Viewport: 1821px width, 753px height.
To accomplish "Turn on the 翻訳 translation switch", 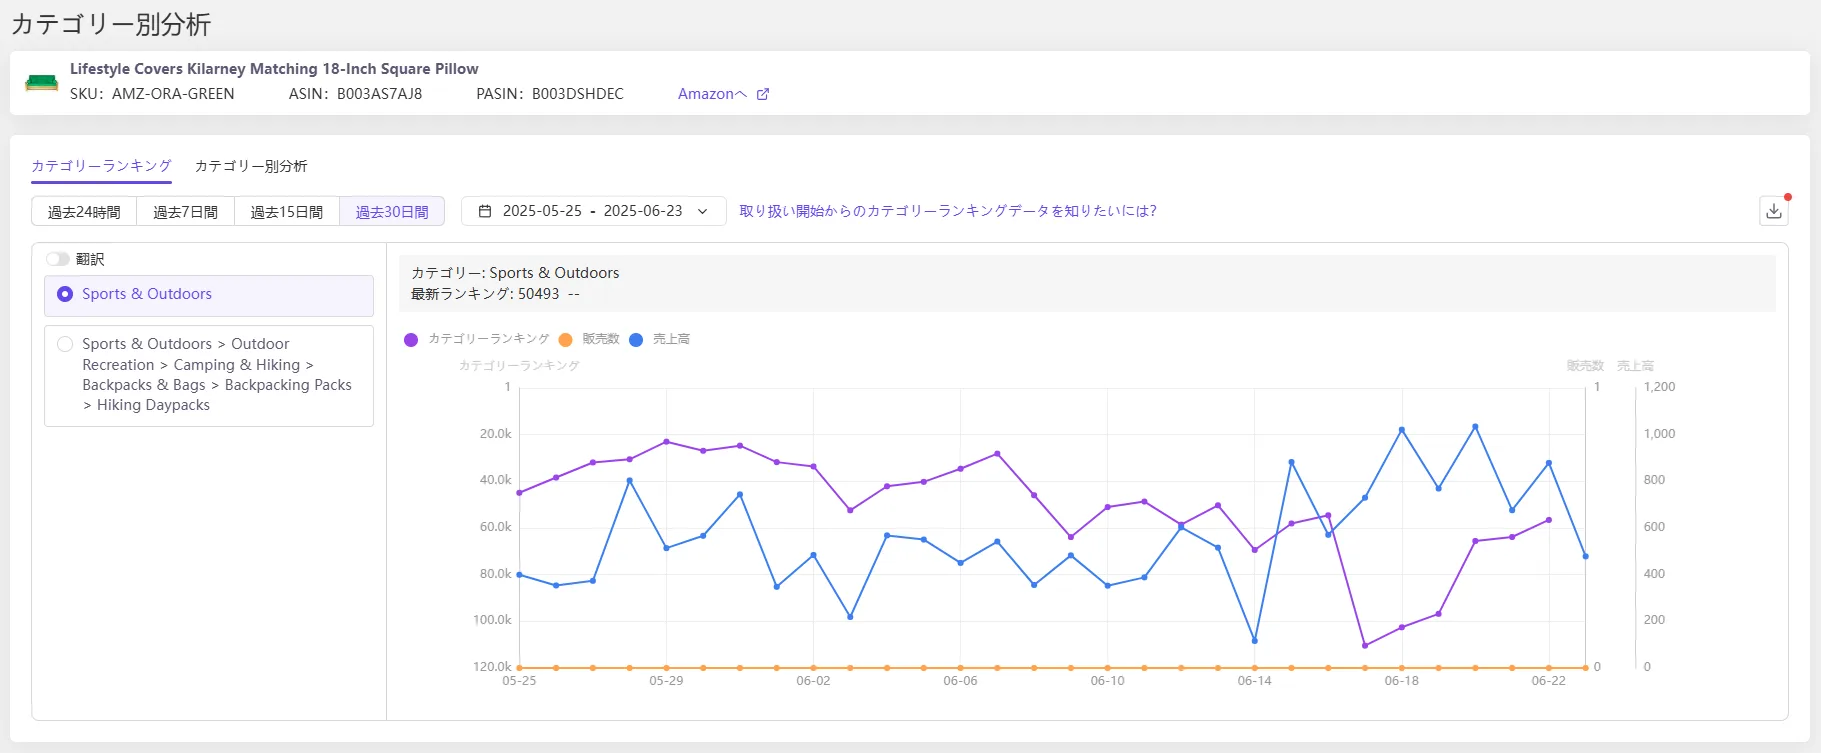I will 58,259.
